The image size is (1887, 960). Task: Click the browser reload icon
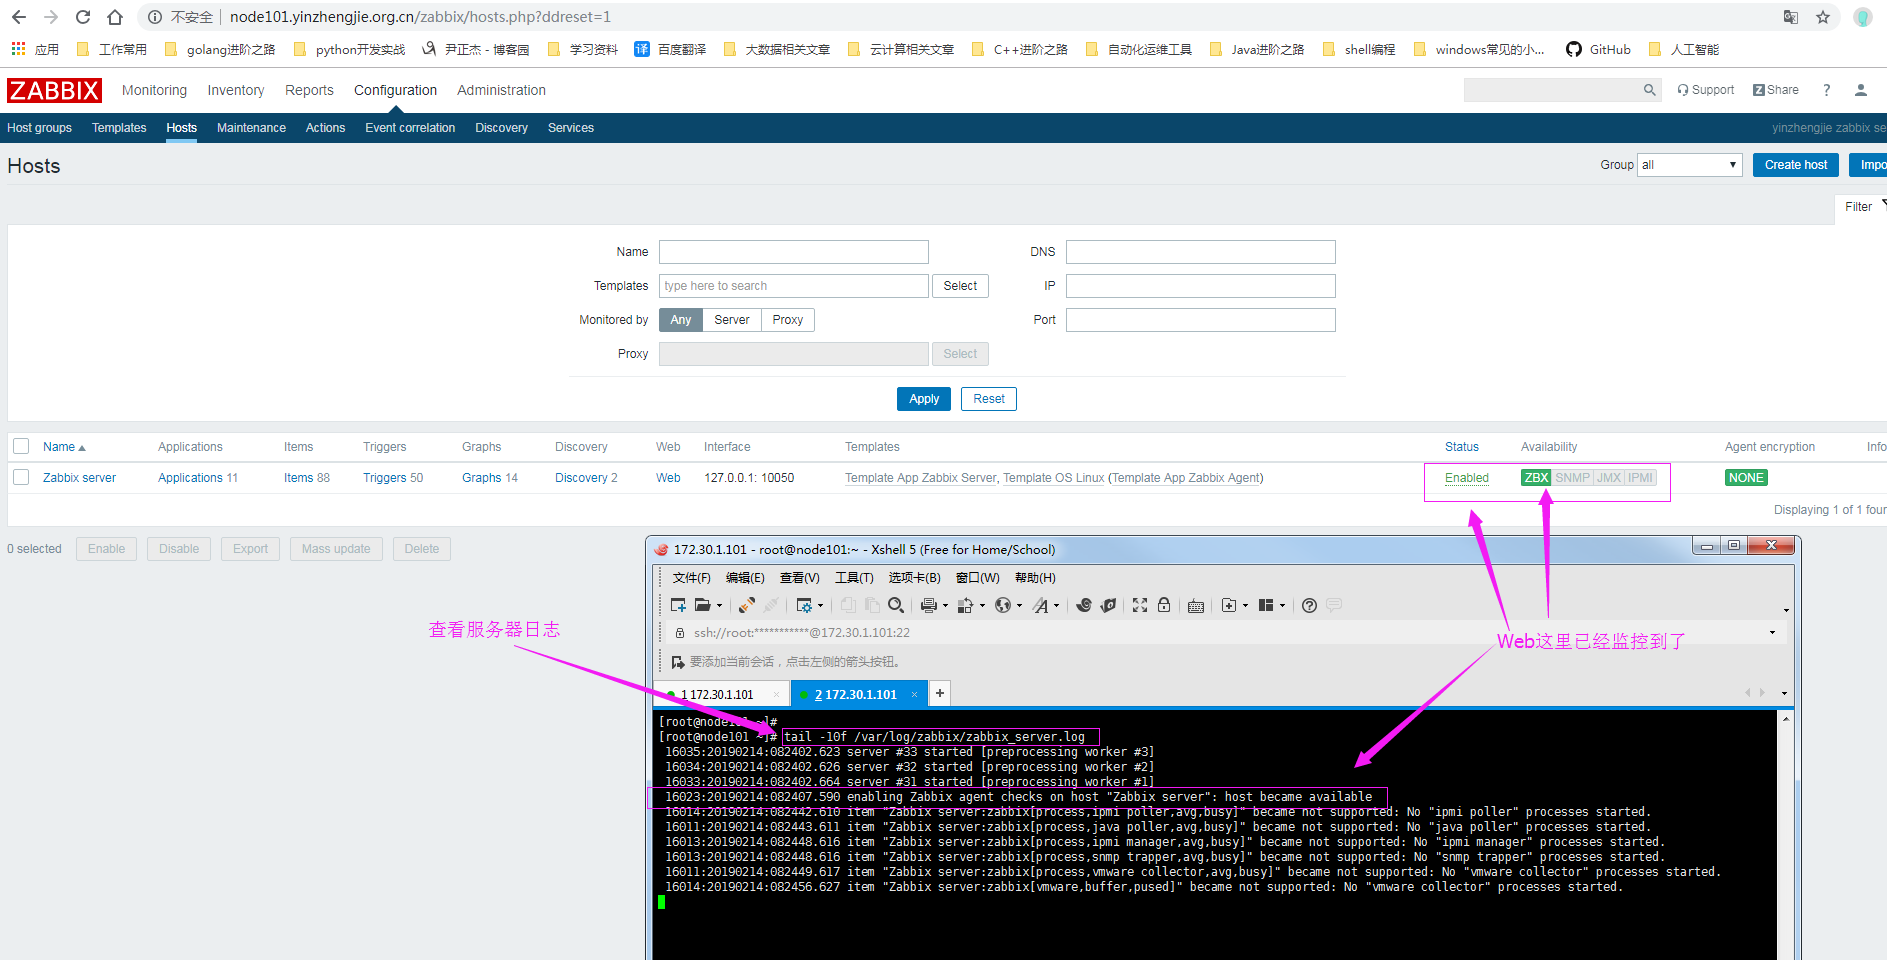pos(83,17)
